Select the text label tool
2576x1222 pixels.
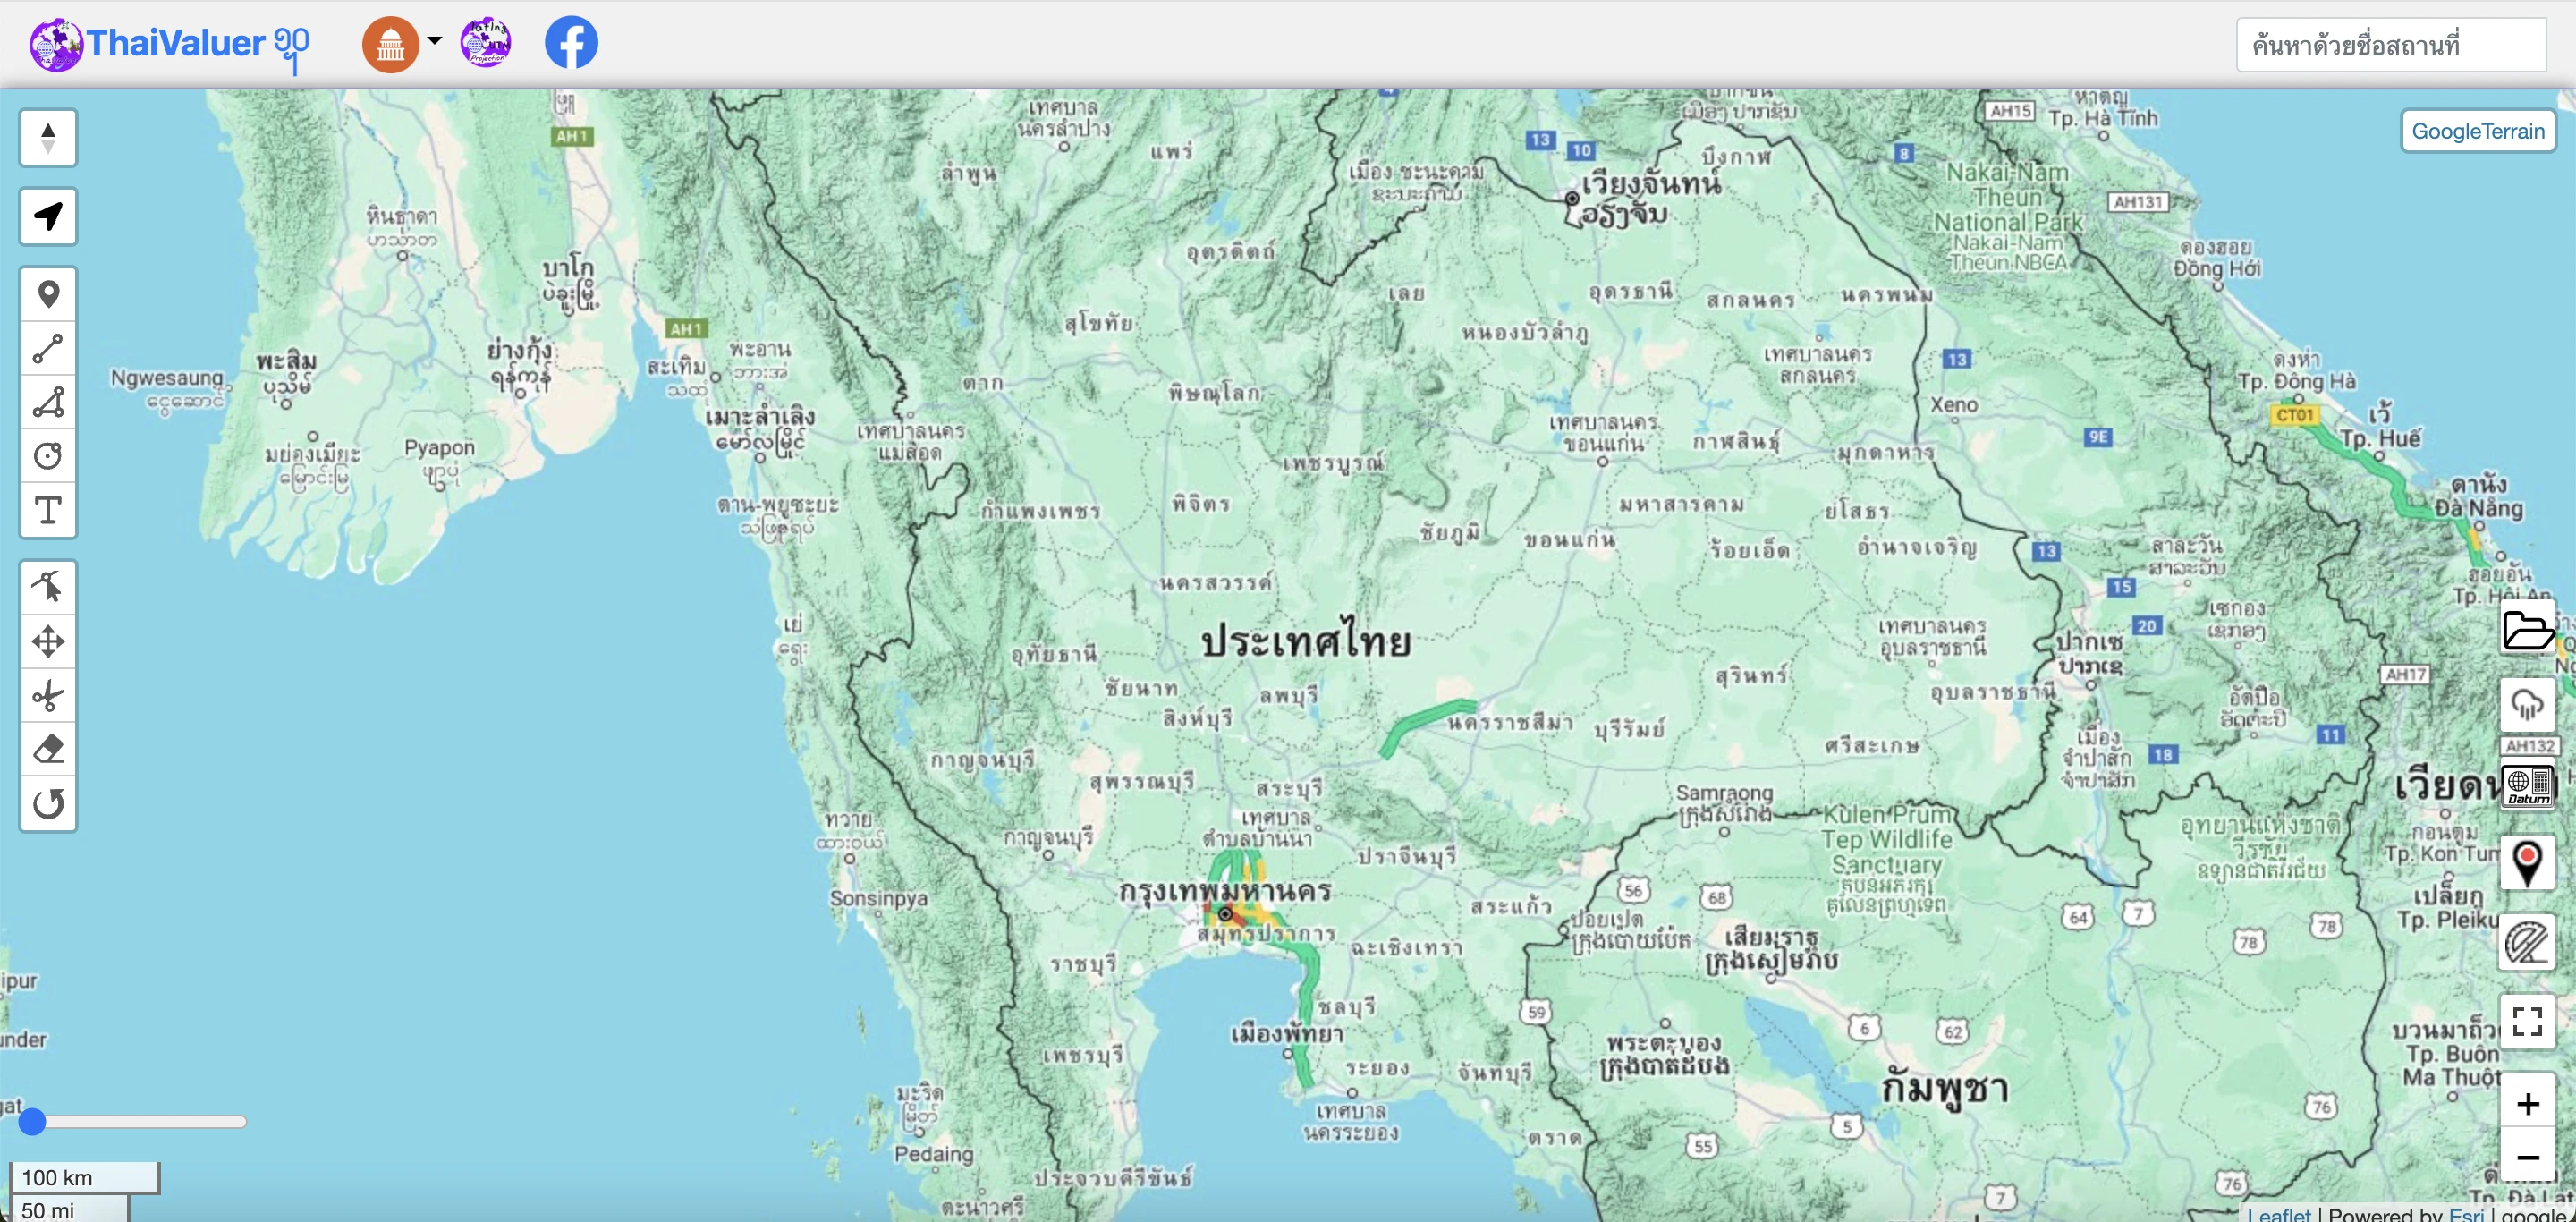coord(48,510)
